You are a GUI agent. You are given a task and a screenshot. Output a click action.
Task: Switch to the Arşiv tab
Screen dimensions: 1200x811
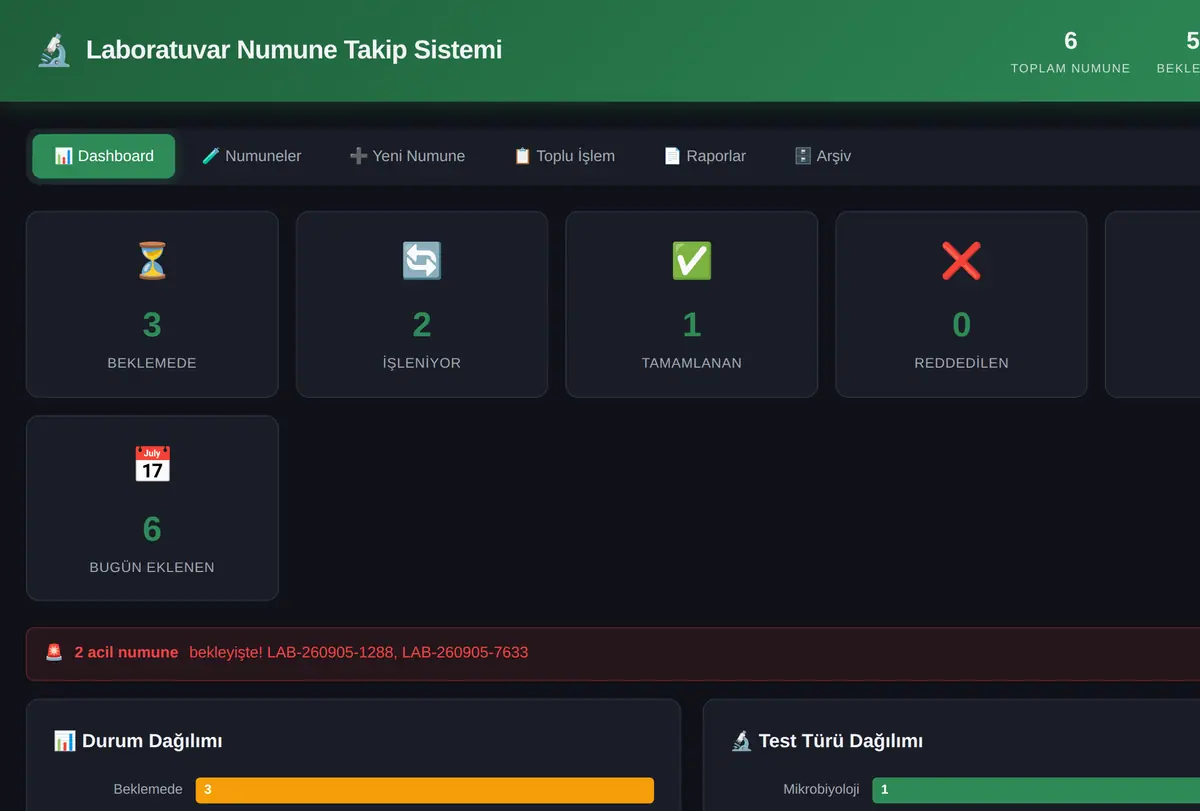click(x=822, y=156)
